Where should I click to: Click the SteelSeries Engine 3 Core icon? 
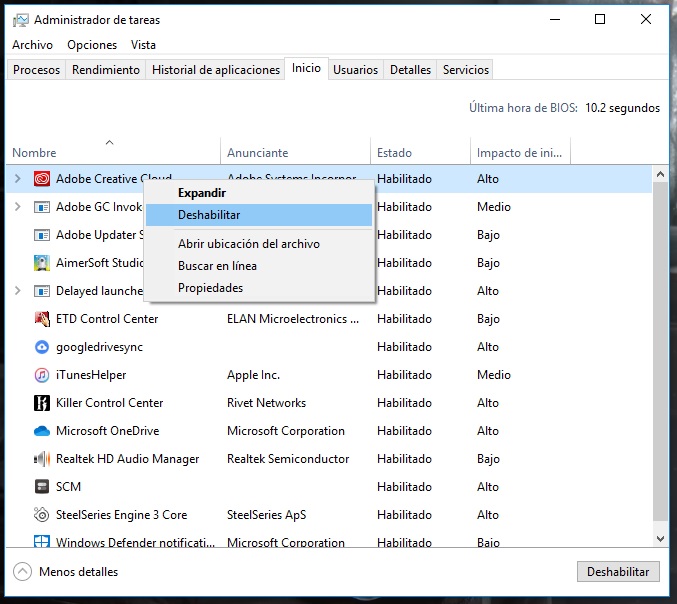click(x=42, y=515)
